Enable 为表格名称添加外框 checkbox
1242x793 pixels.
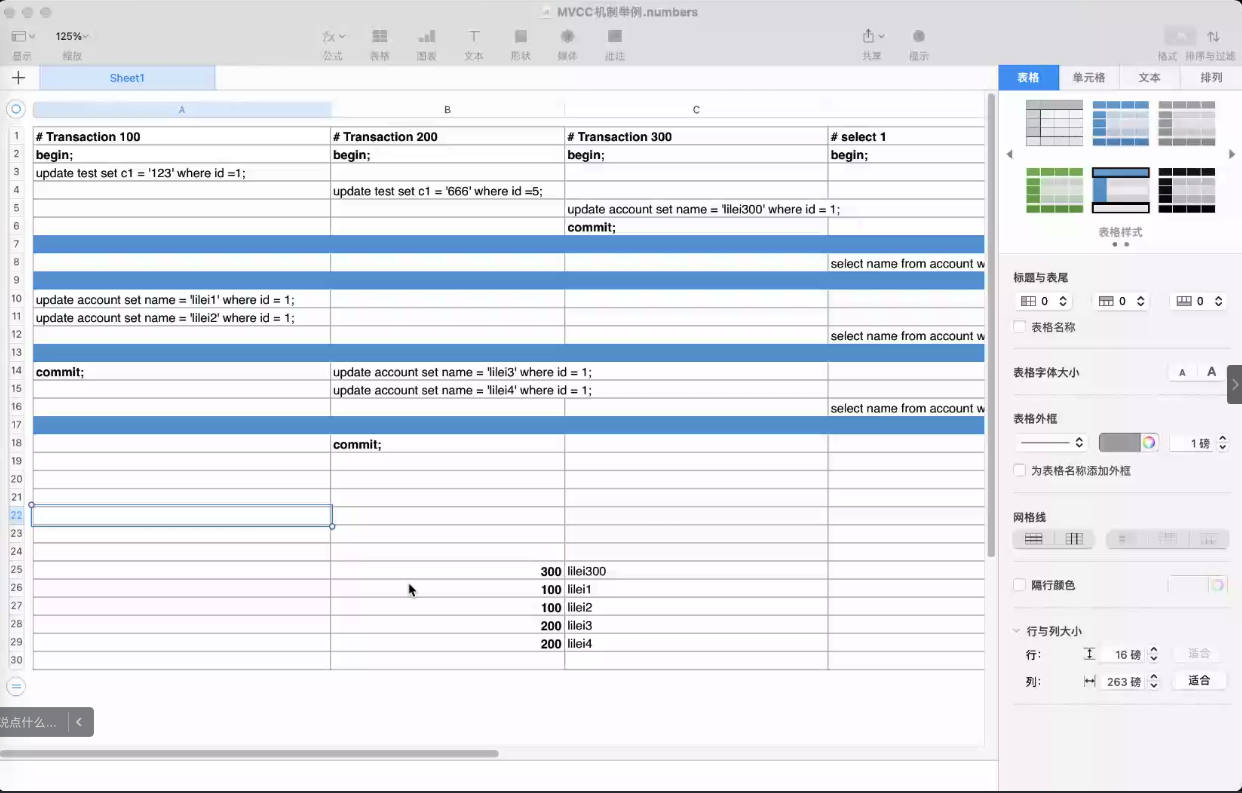[1020, 470]
